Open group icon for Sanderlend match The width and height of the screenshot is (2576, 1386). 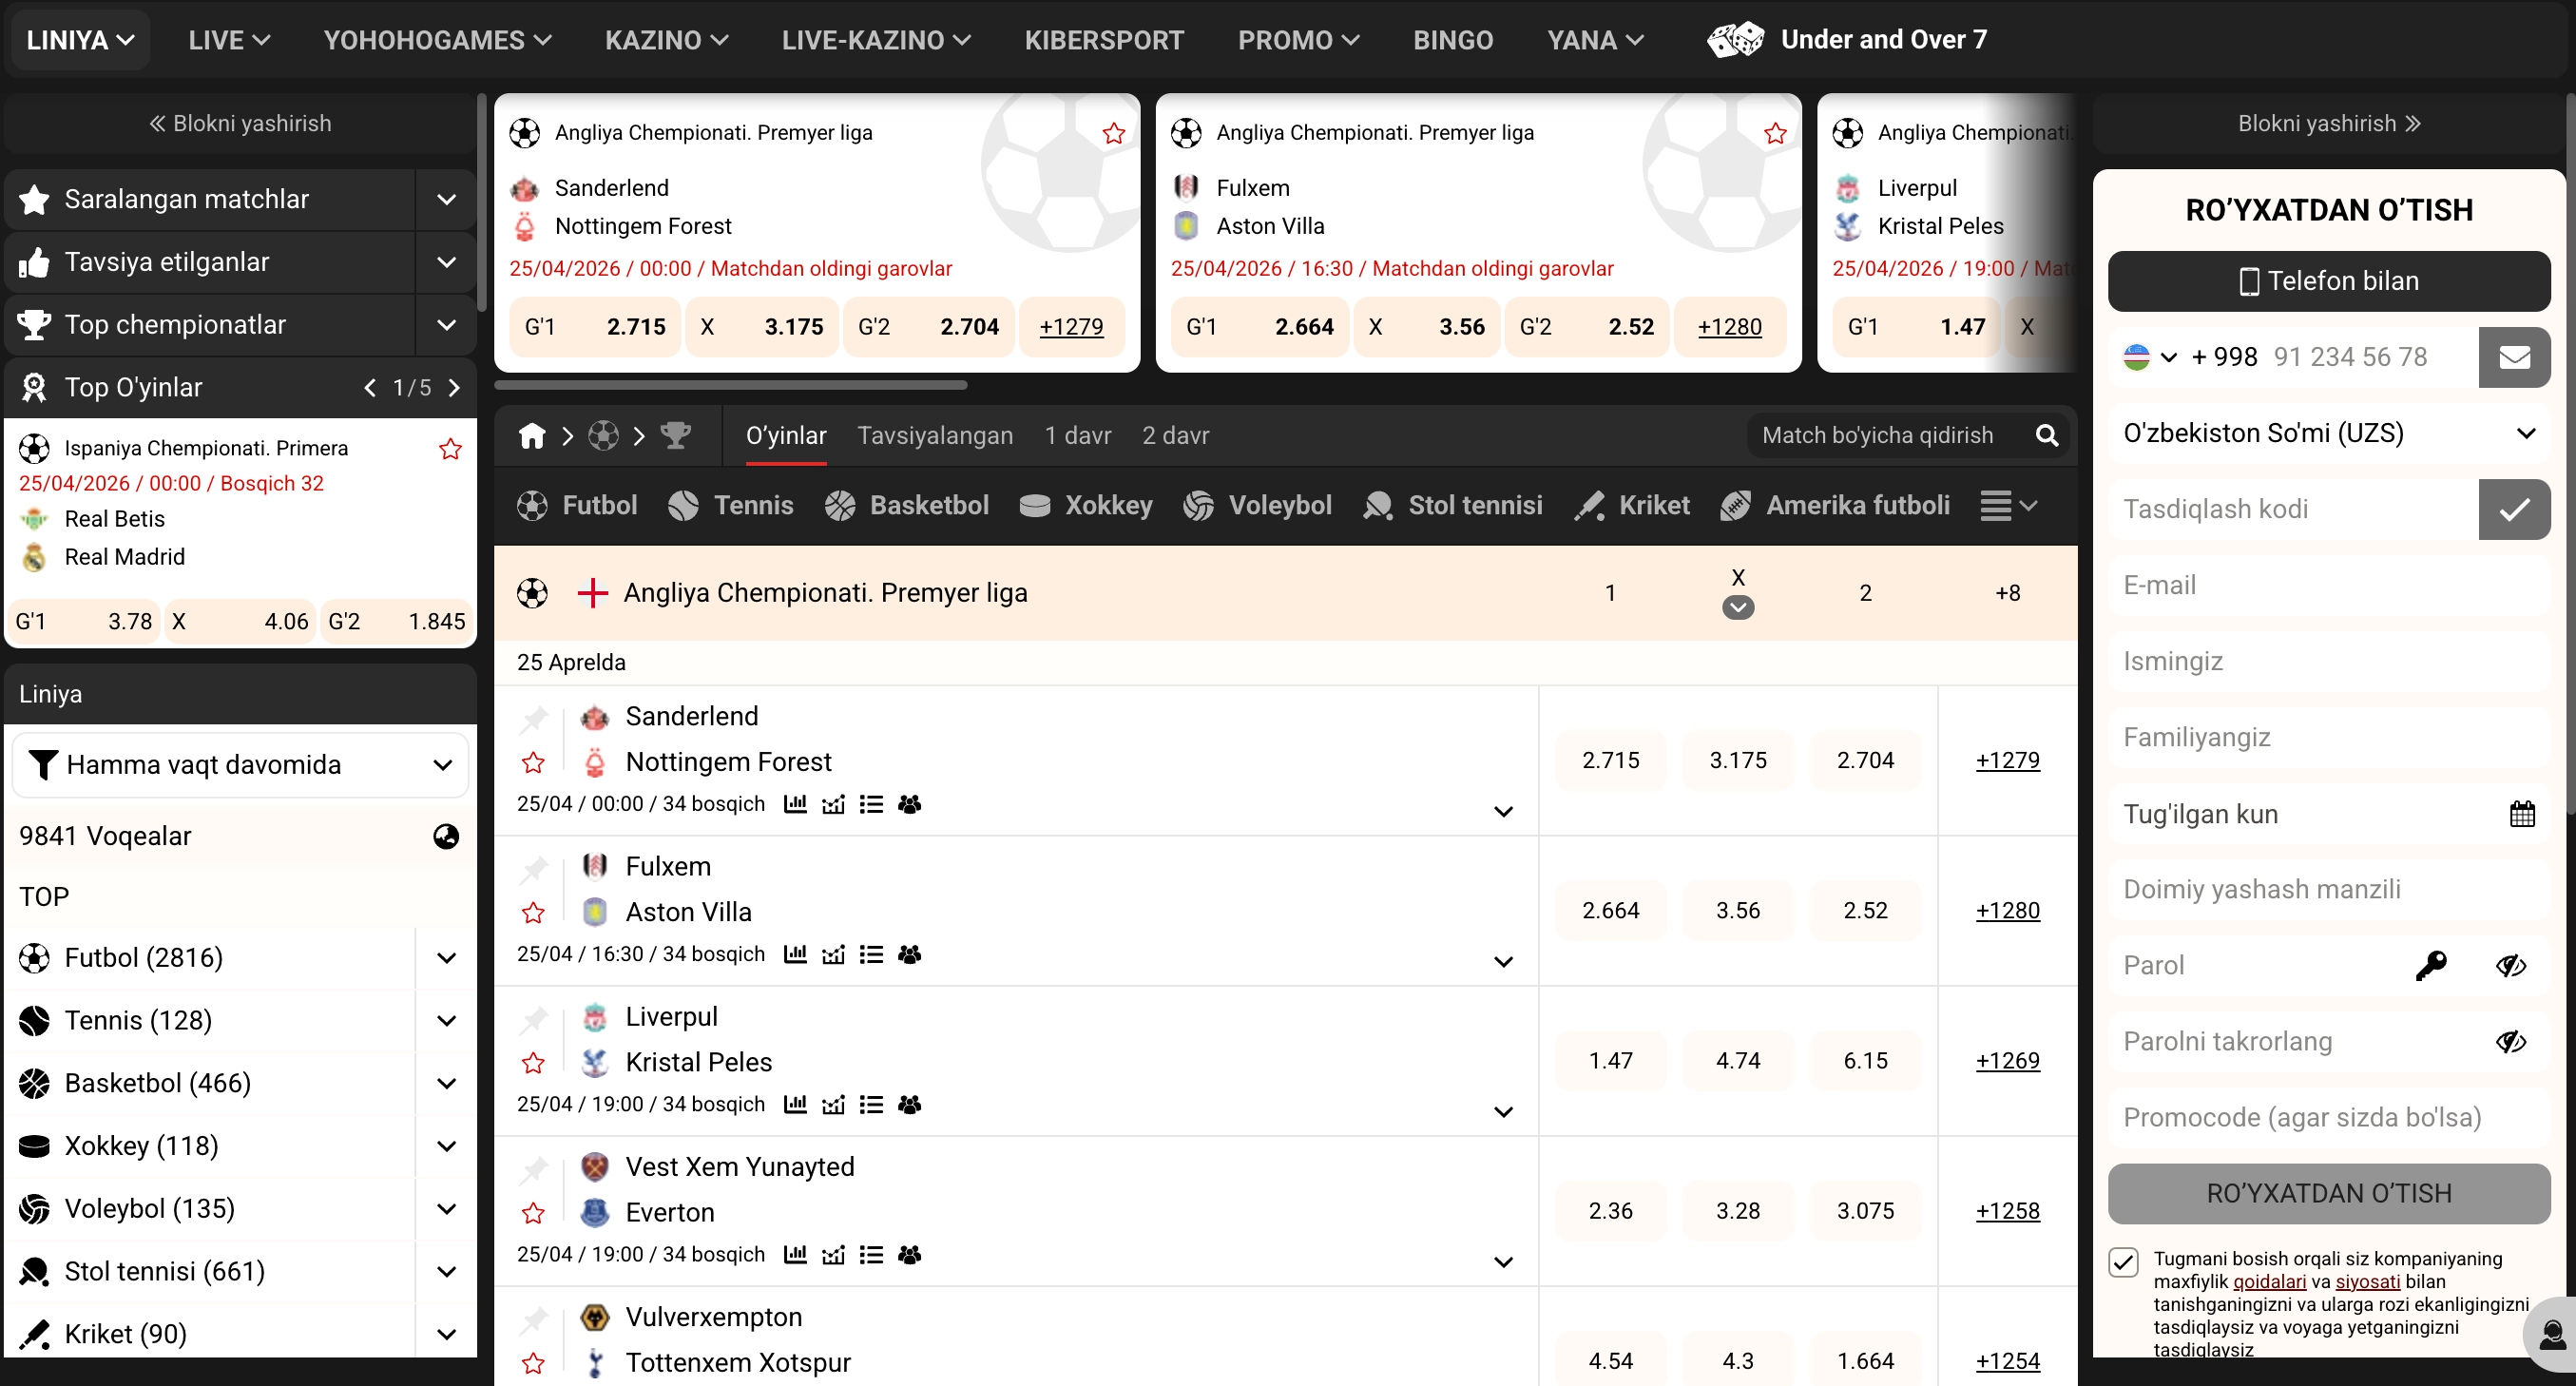(x=909, y=804)
